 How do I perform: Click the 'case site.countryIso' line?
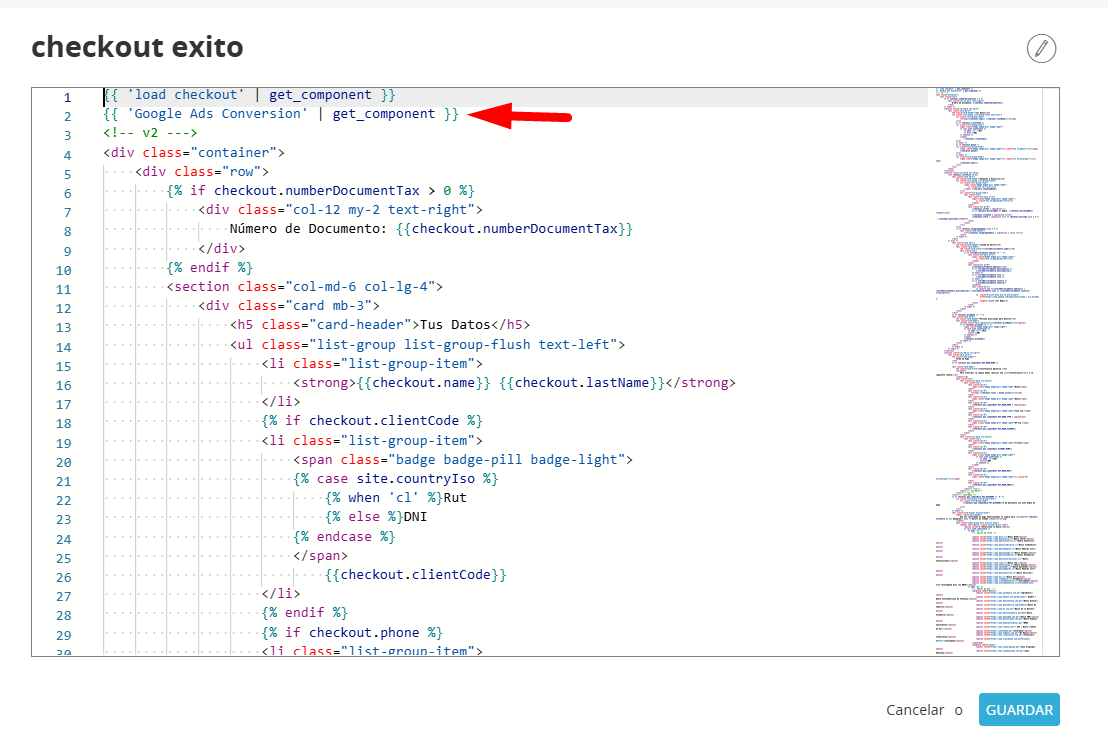(396, 478)
